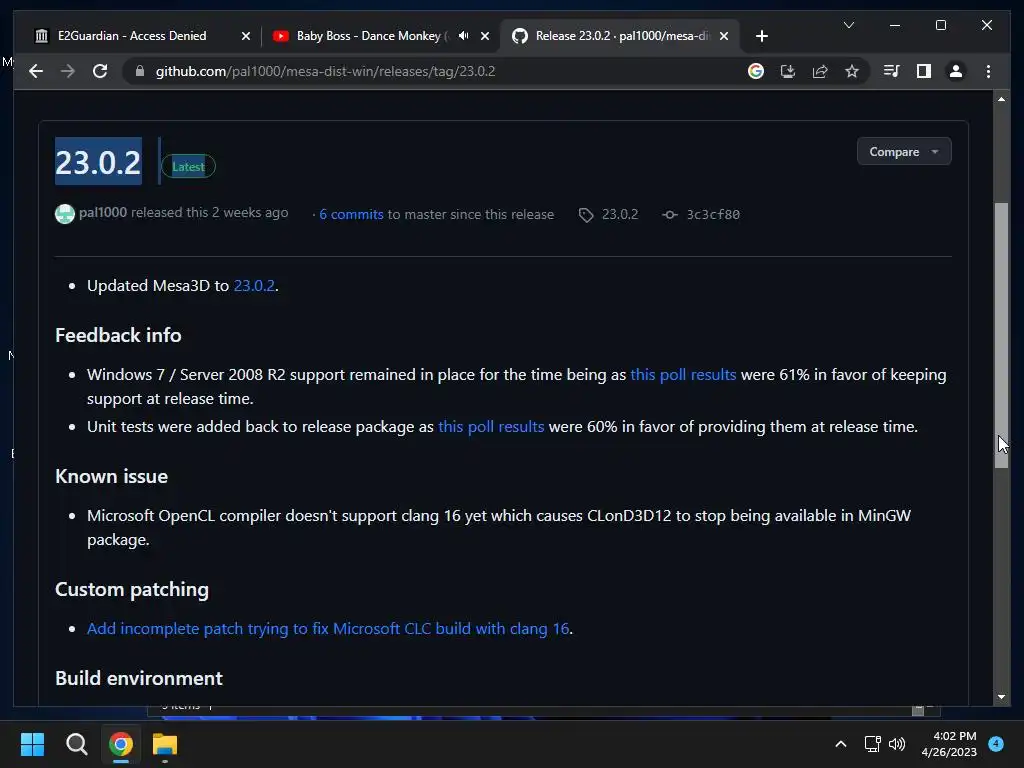The width and height of the screenshot is (1024, 768).
Task: Open the 6 commits link
Action: [x=351, y=214]
